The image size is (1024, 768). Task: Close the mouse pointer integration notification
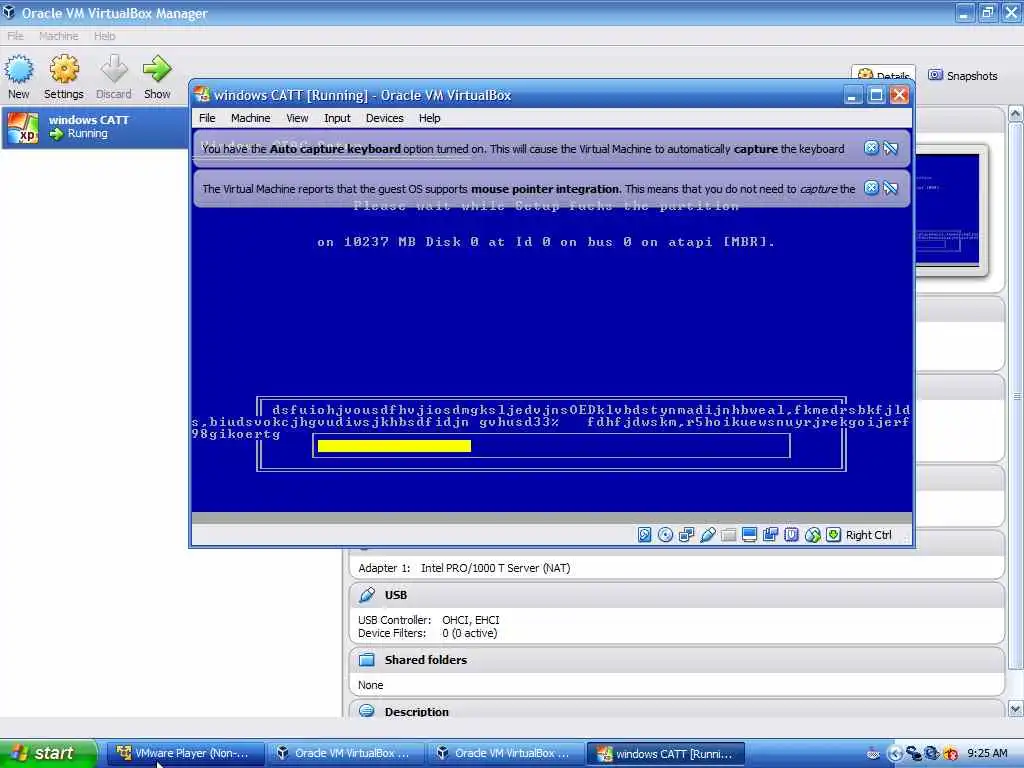(871, 188)
